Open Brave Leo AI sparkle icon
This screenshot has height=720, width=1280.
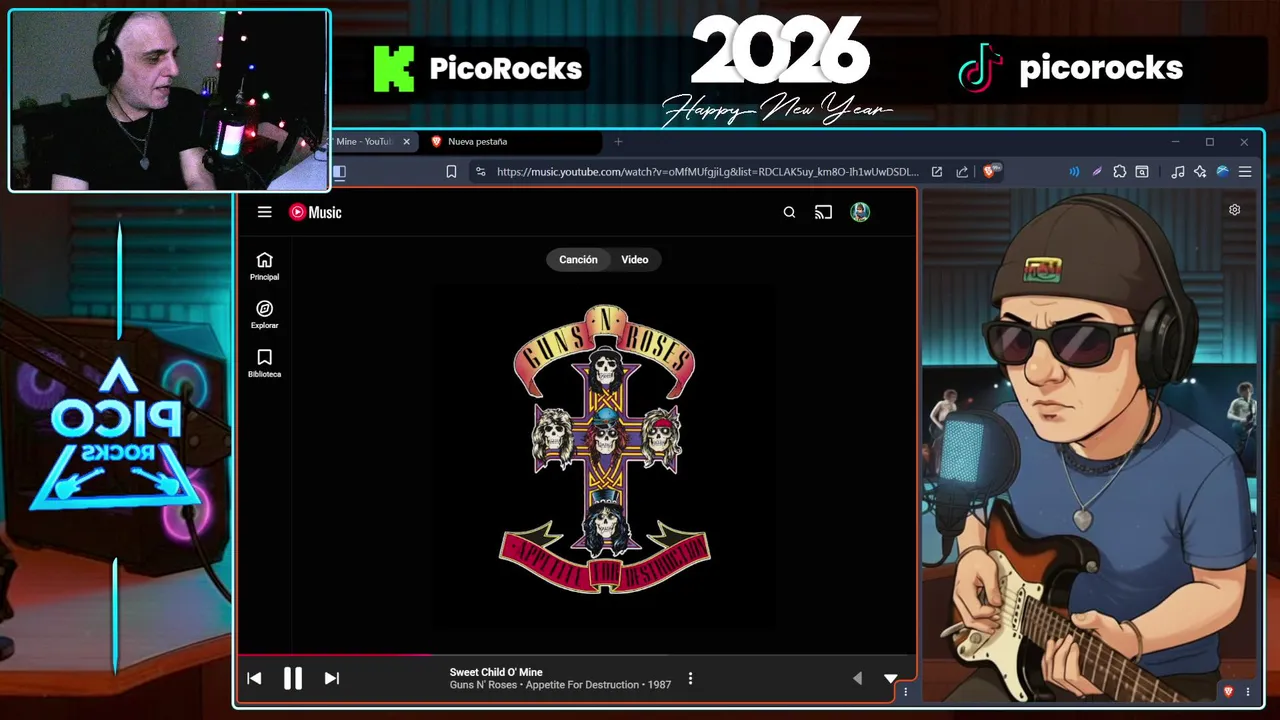point(1200,172)
